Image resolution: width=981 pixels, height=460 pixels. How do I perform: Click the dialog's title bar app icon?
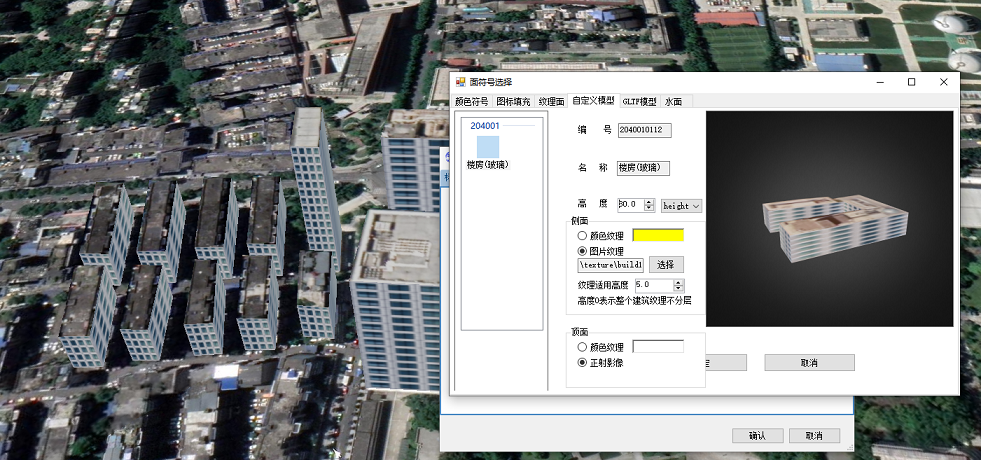pyautogui.click(x=461, y=82)
